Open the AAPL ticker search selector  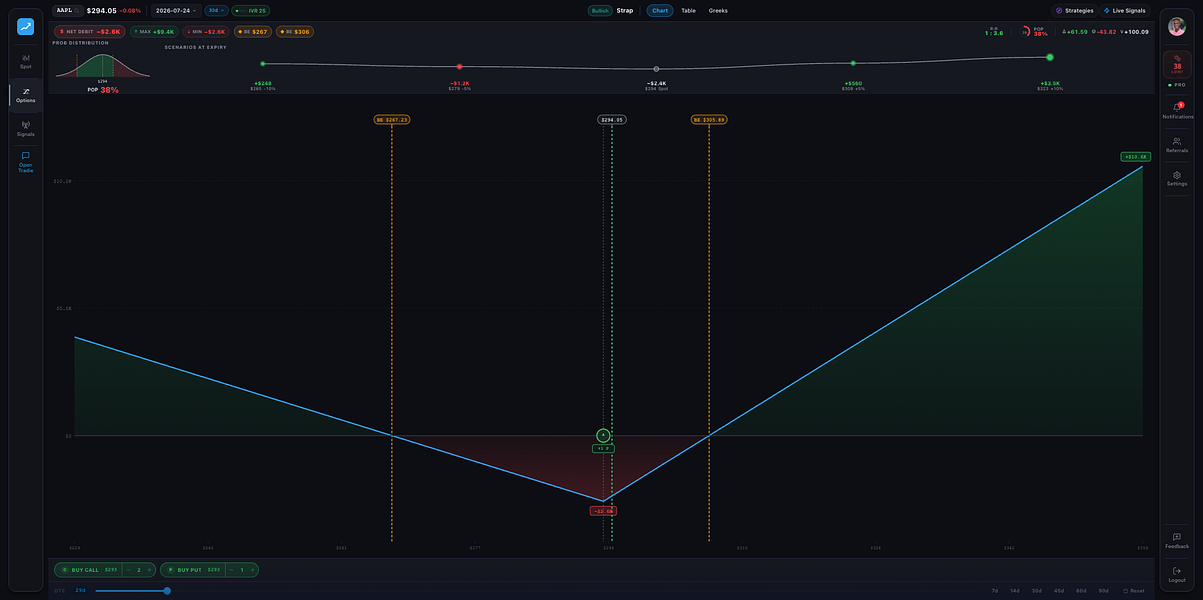[x=67, y=10]
